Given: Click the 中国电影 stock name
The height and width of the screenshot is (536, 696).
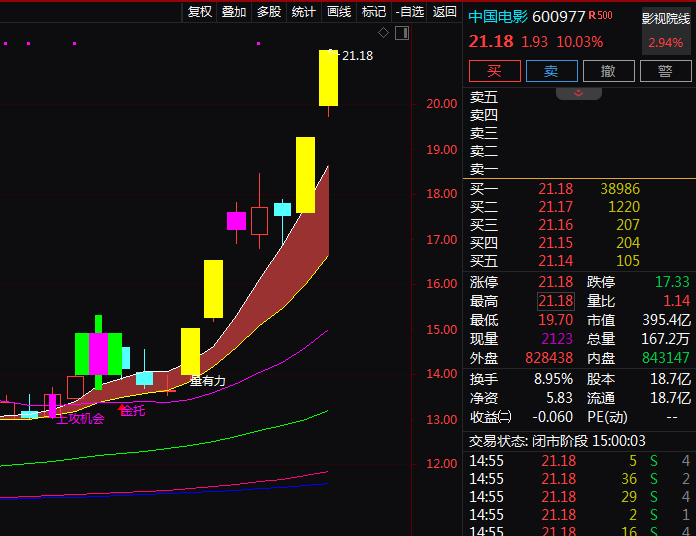Looking at the screenshot, I should tap(498, 17).
